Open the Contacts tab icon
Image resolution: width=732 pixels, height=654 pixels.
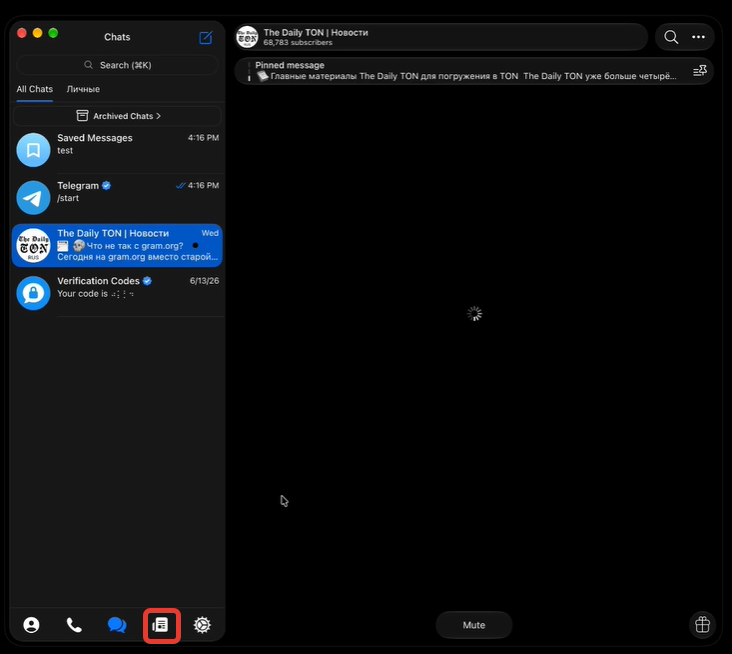point(31,625)
